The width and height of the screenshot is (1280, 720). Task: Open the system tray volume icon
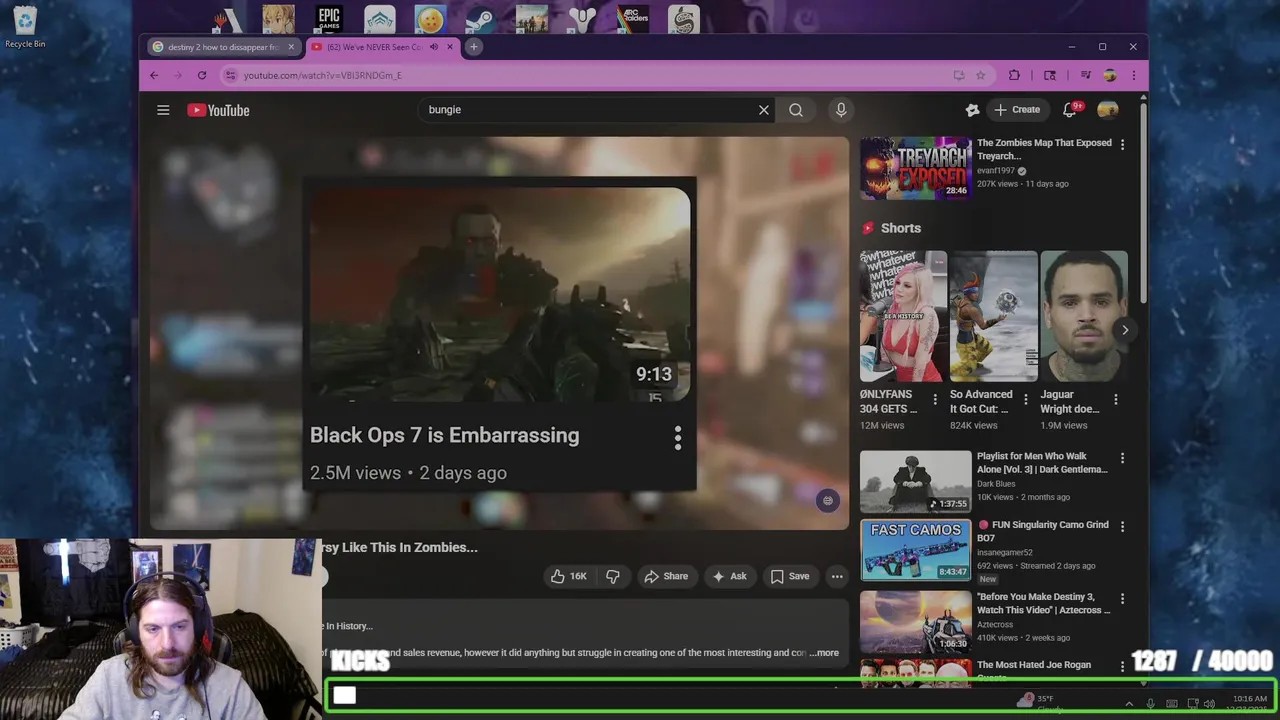1209,704
